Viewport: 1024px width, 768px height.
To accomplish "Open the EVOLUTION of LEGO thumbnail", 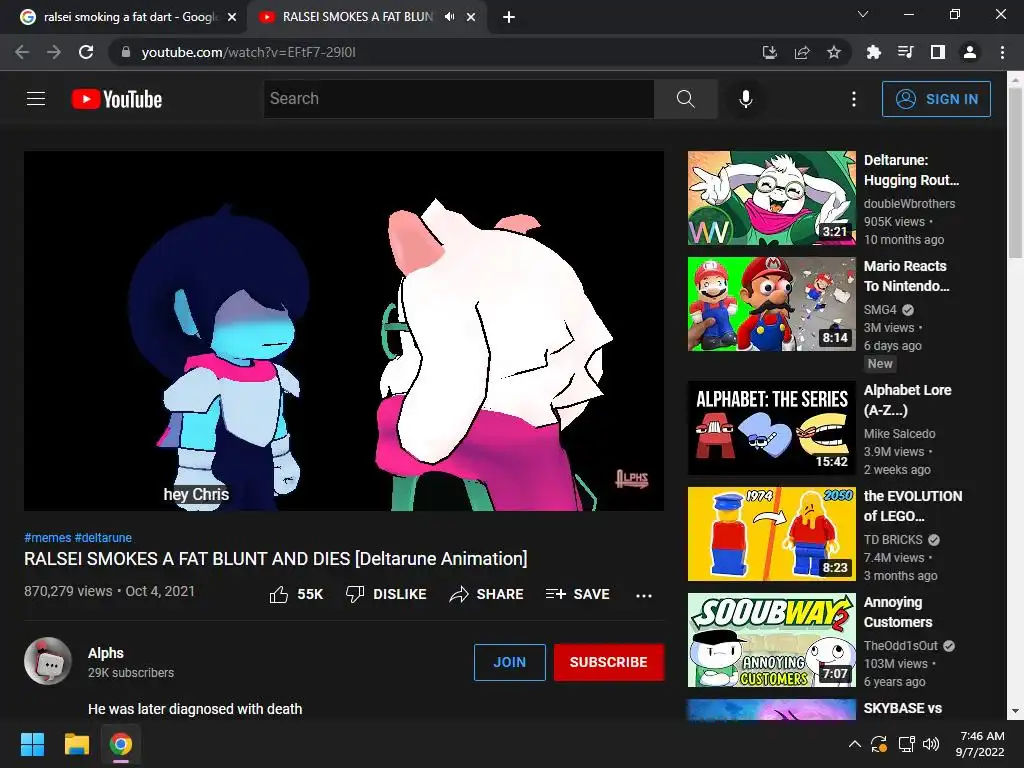I will (x=771, y=534).
